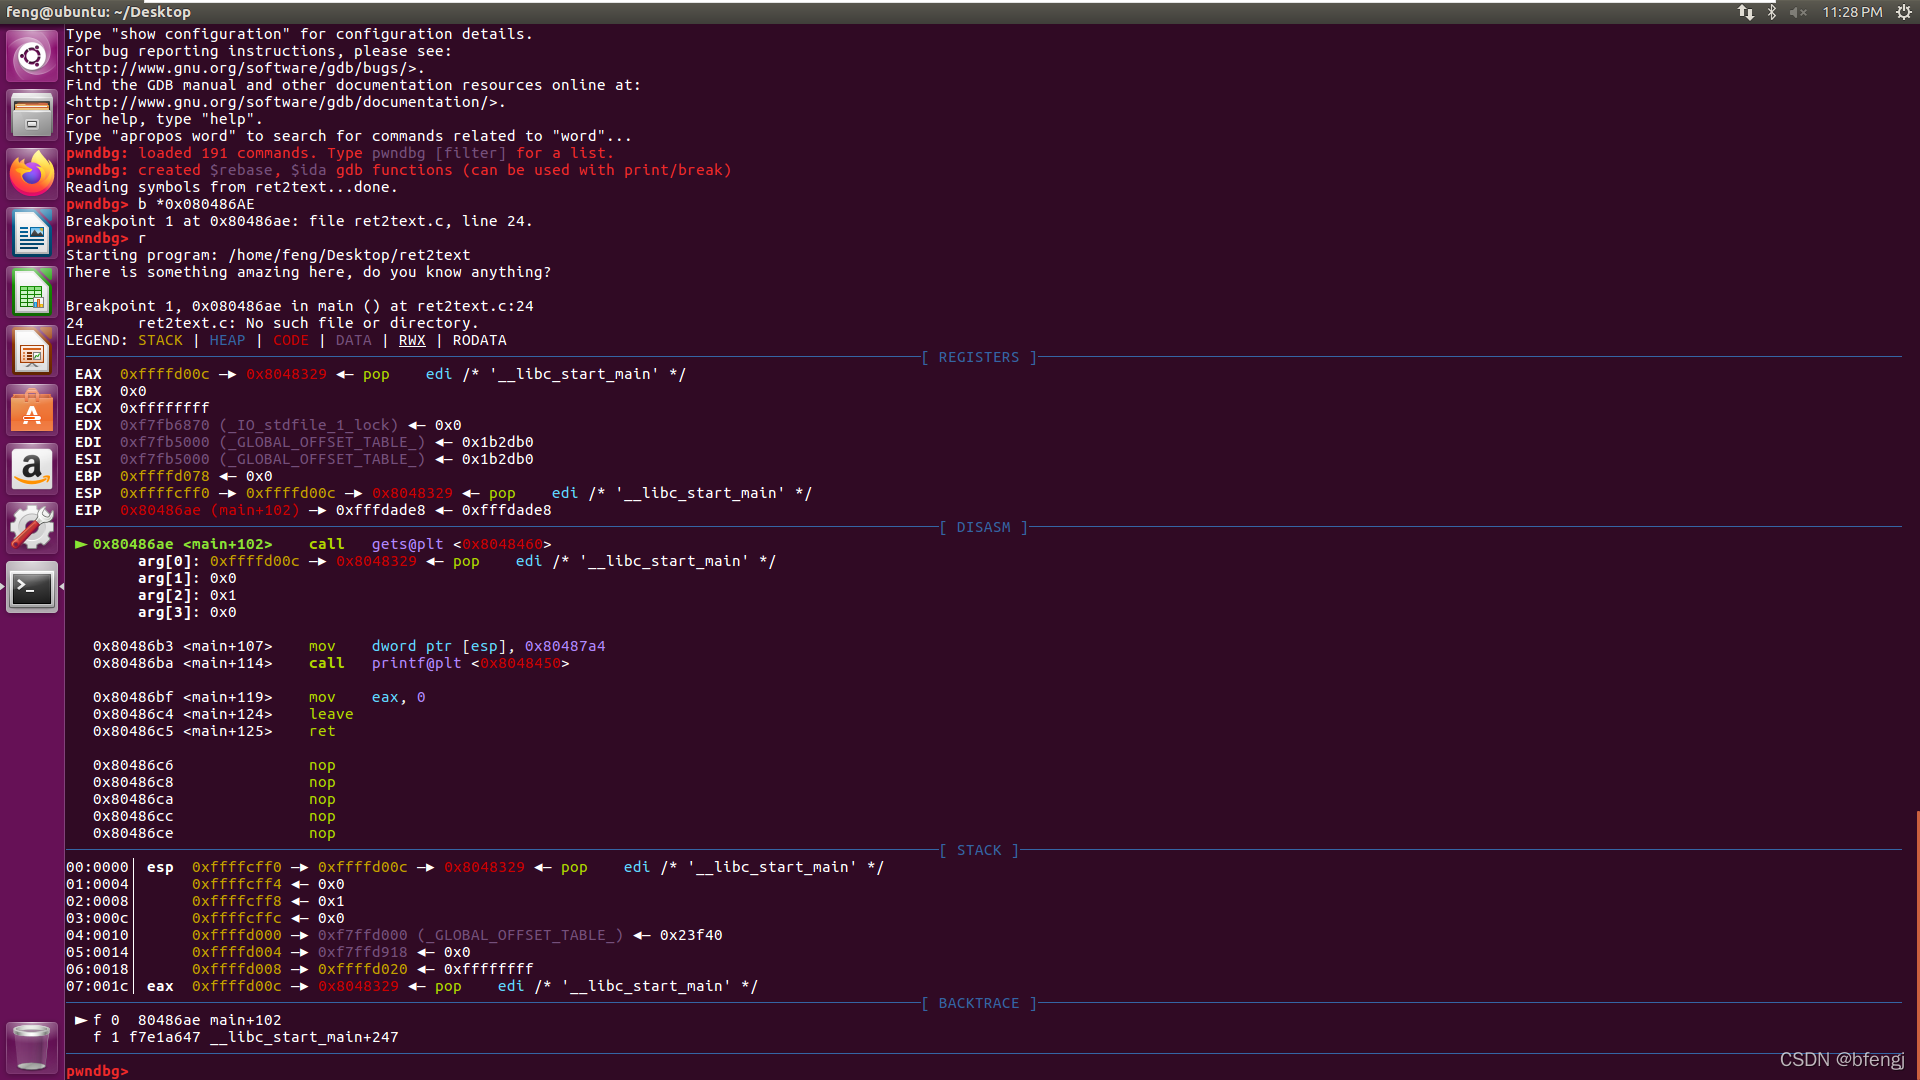Image resolution: width=1920 pixels, height=1080 pixels.
Task: Click the ESP register value 0xffffcff0
Action: 165,493
